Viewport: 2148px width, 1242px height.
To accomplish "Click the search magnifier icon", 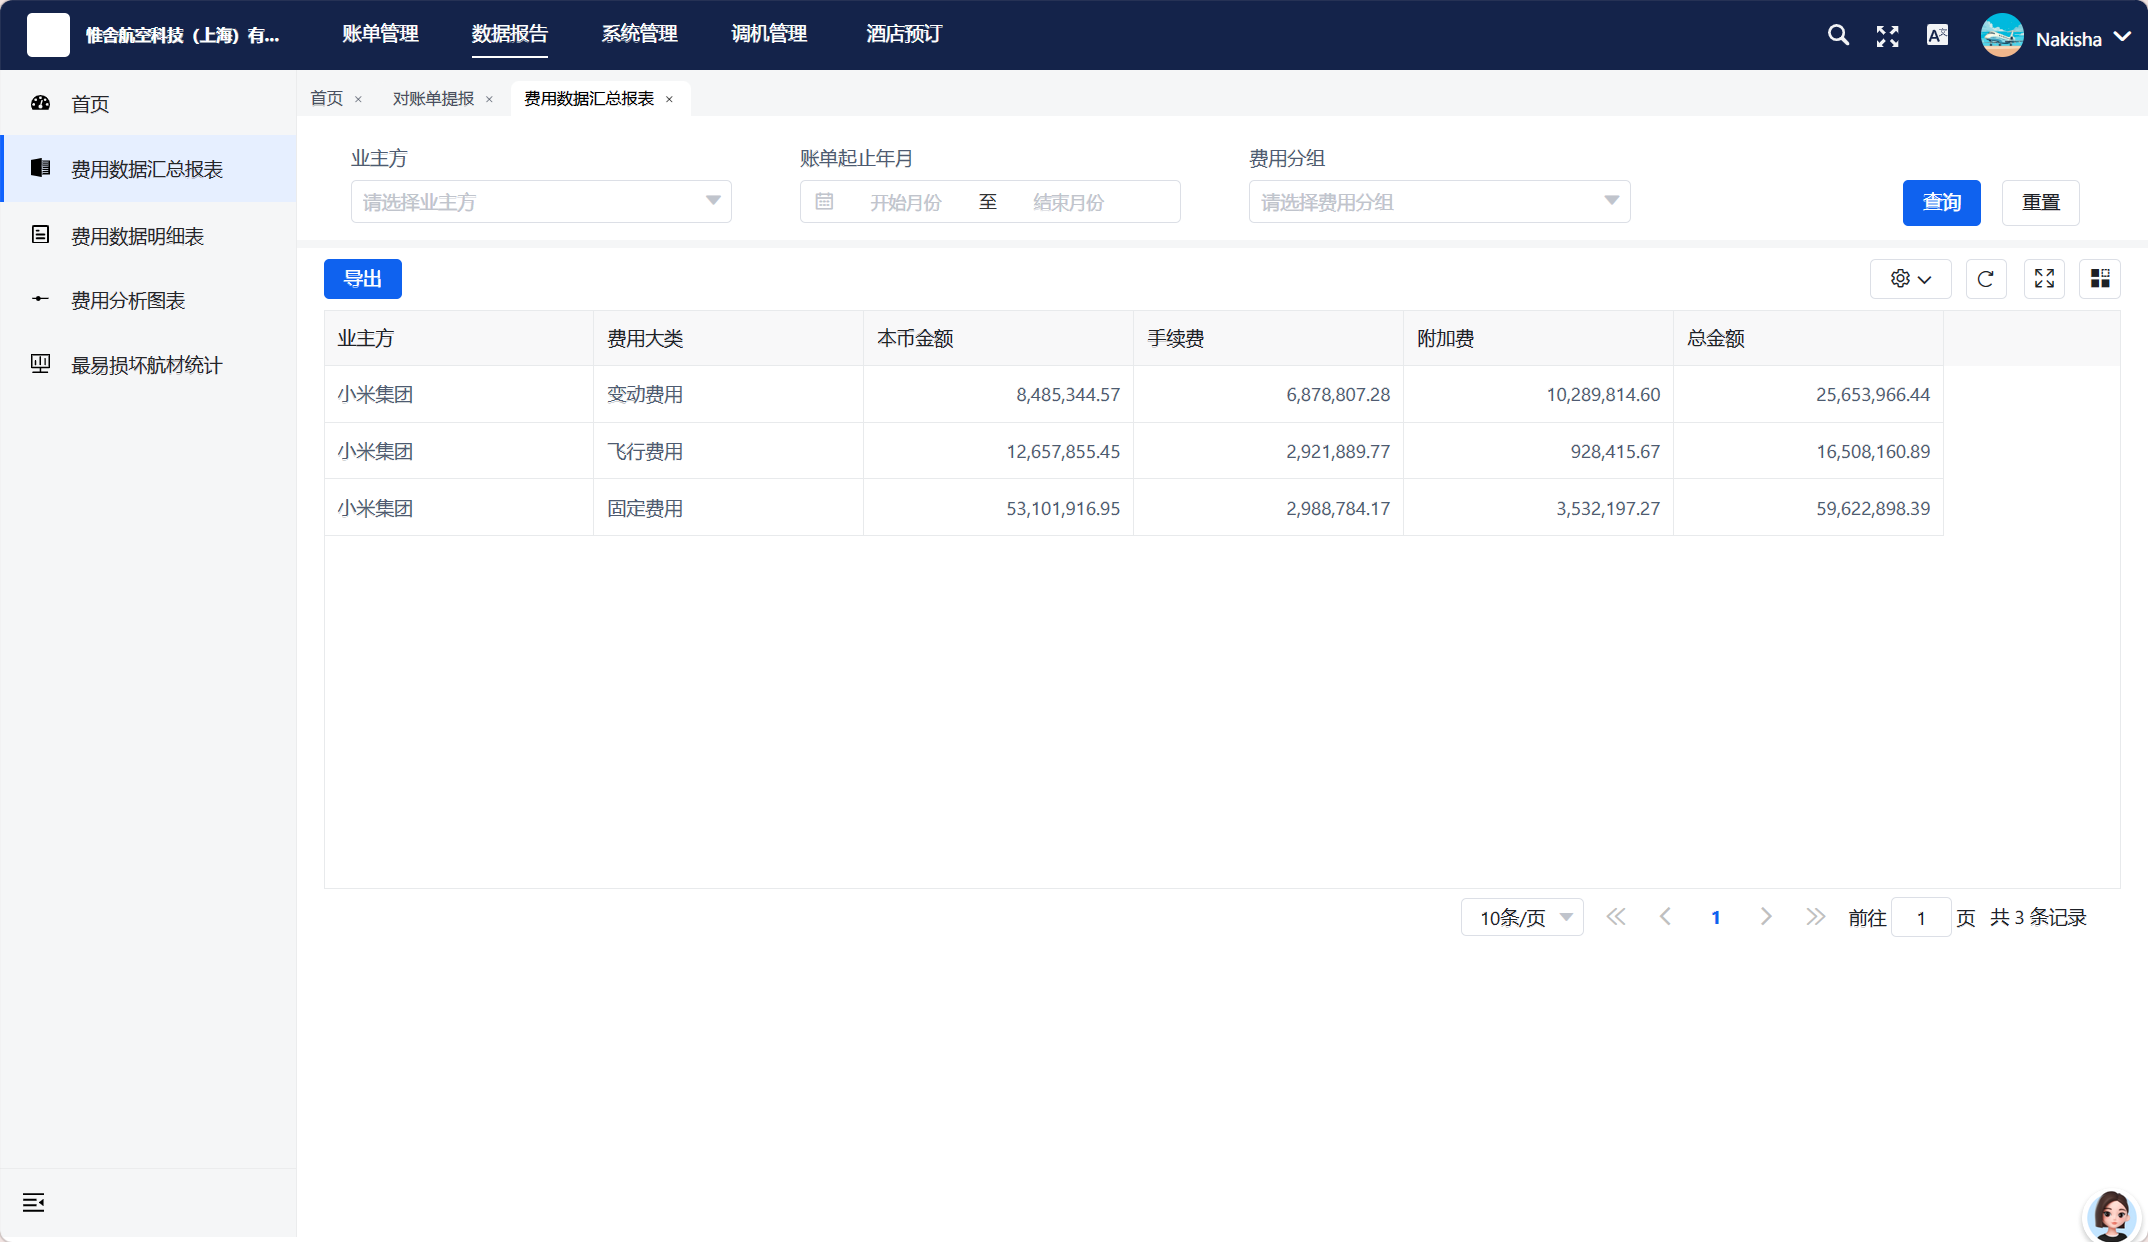I will (x=1838, y=36).
